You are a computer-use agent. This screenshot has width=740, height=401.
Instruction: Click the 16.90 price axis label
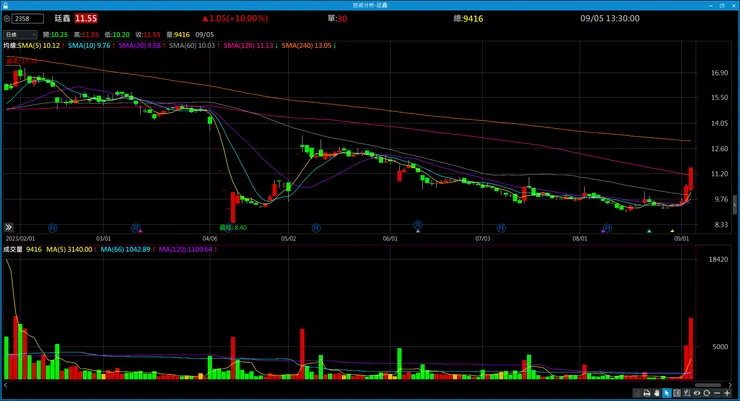click(x=719, y=73)
